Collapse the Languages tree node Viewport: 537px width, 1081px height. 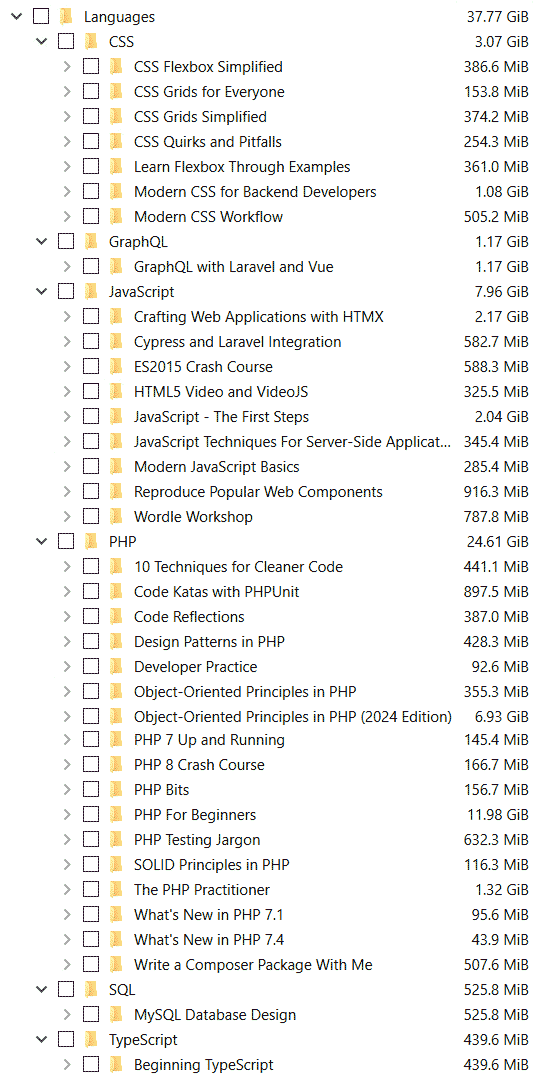(x=17, y=17)
